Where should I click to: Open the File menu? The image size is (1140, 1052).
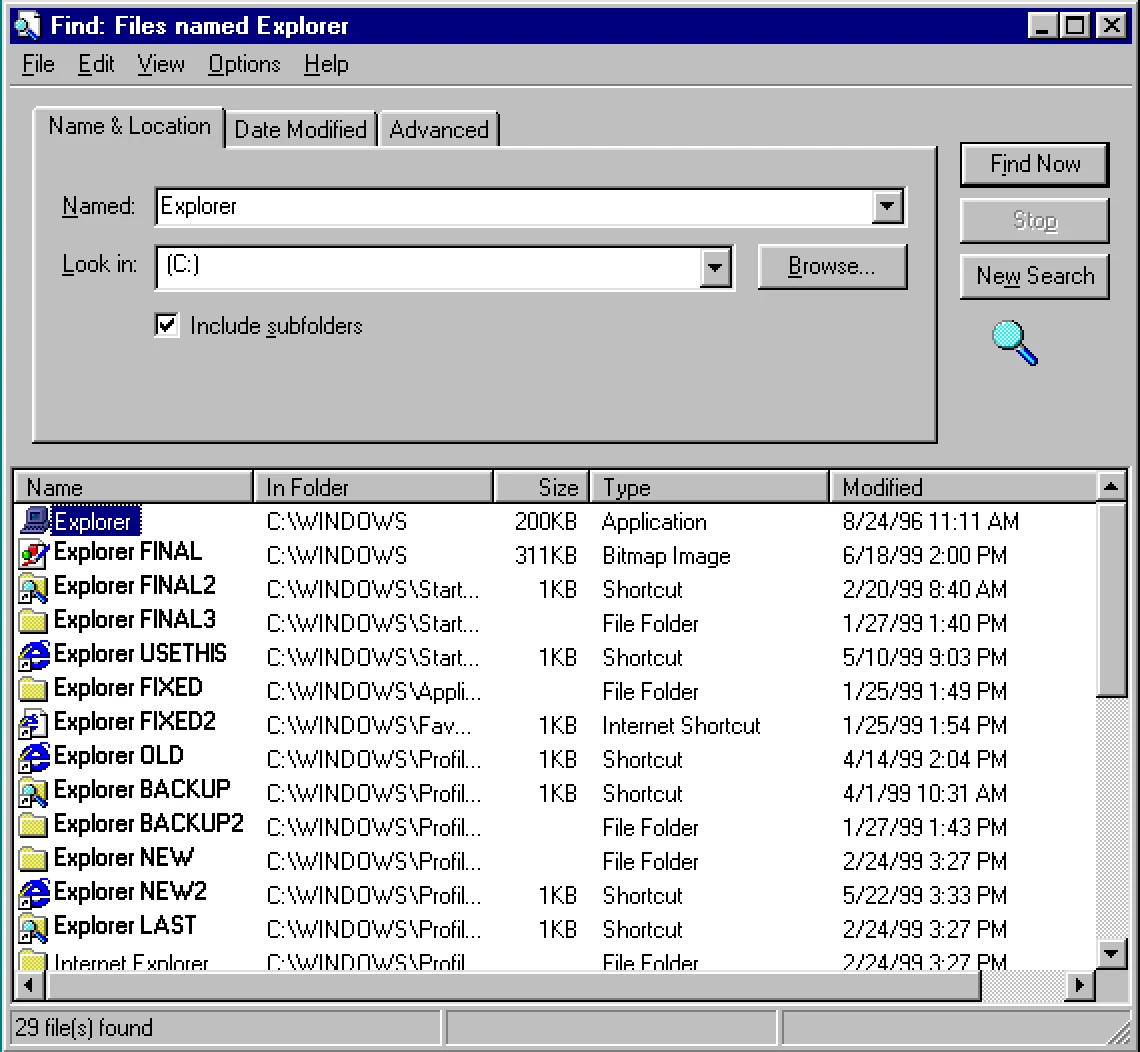point(38,64)
